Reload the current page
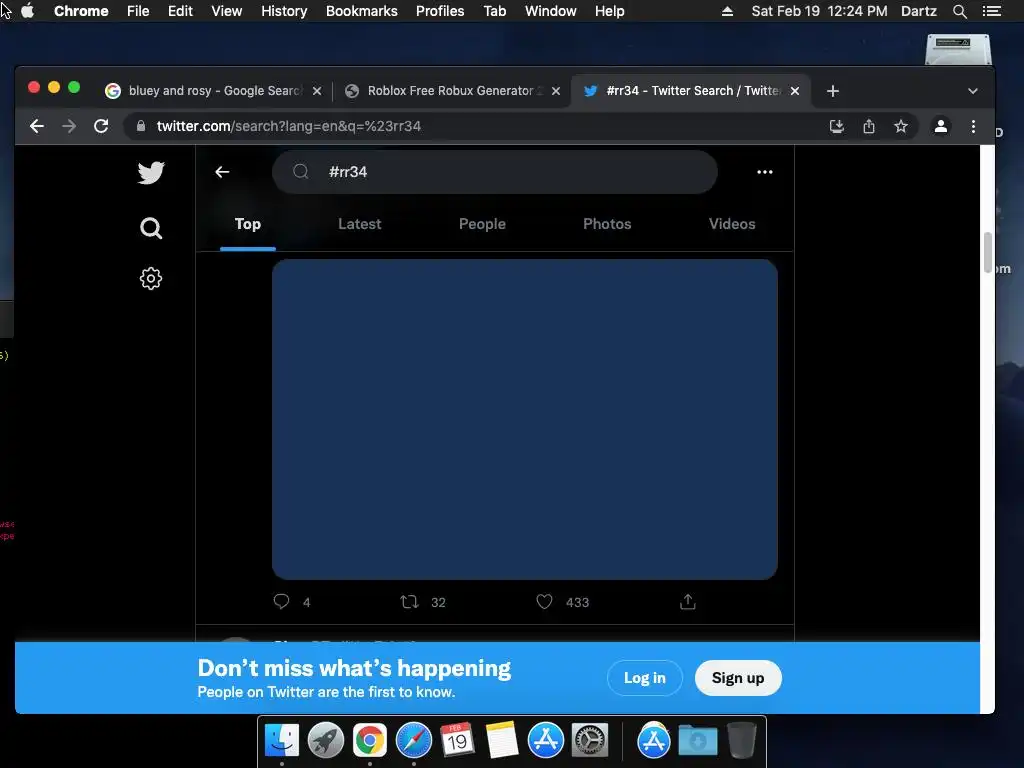Image resolution: width=1024 pixels, height=768 pixels. 101,126
